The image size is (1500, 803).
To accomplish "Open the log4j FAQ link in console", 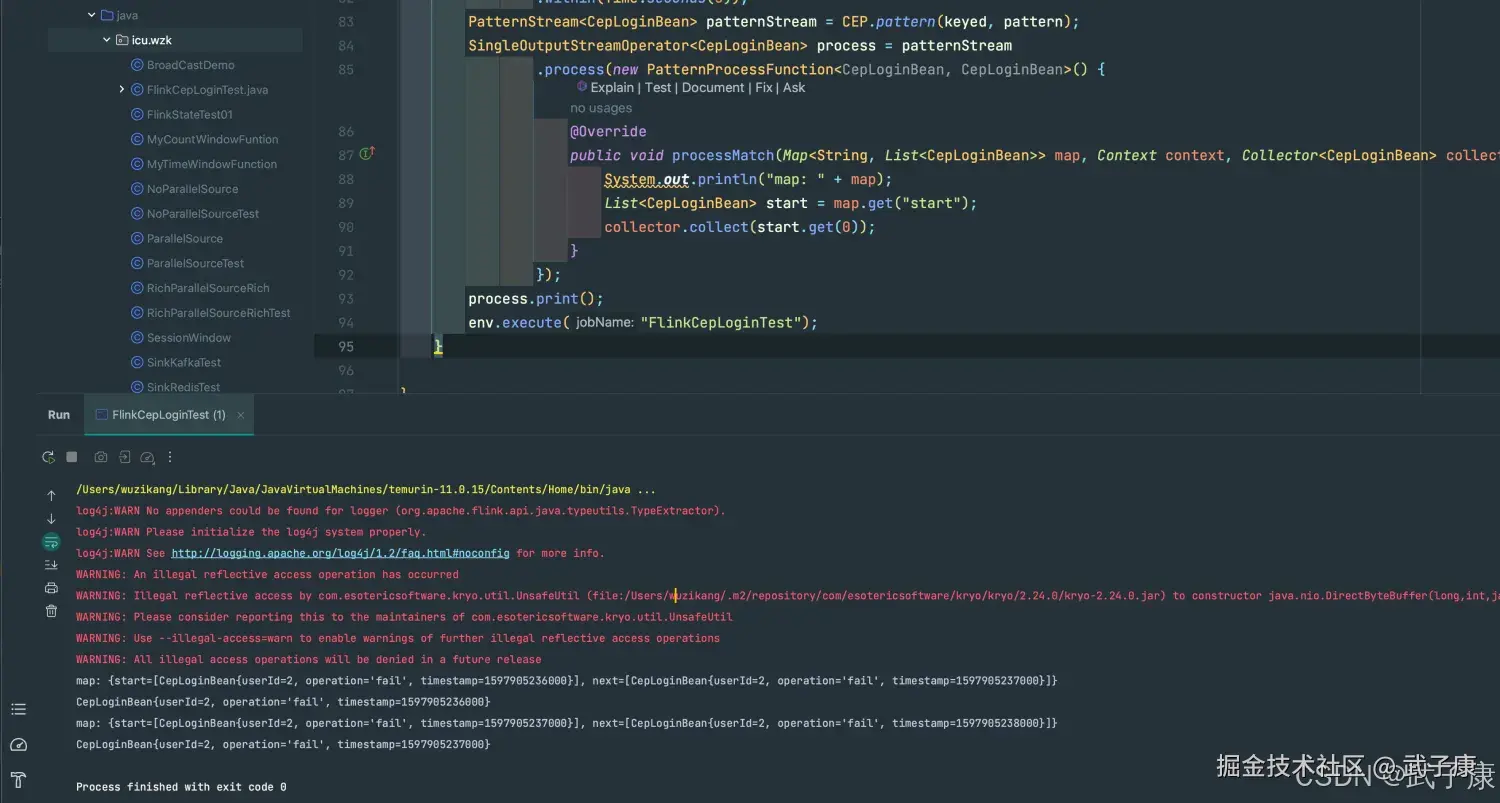I will (x=341, y=553).
